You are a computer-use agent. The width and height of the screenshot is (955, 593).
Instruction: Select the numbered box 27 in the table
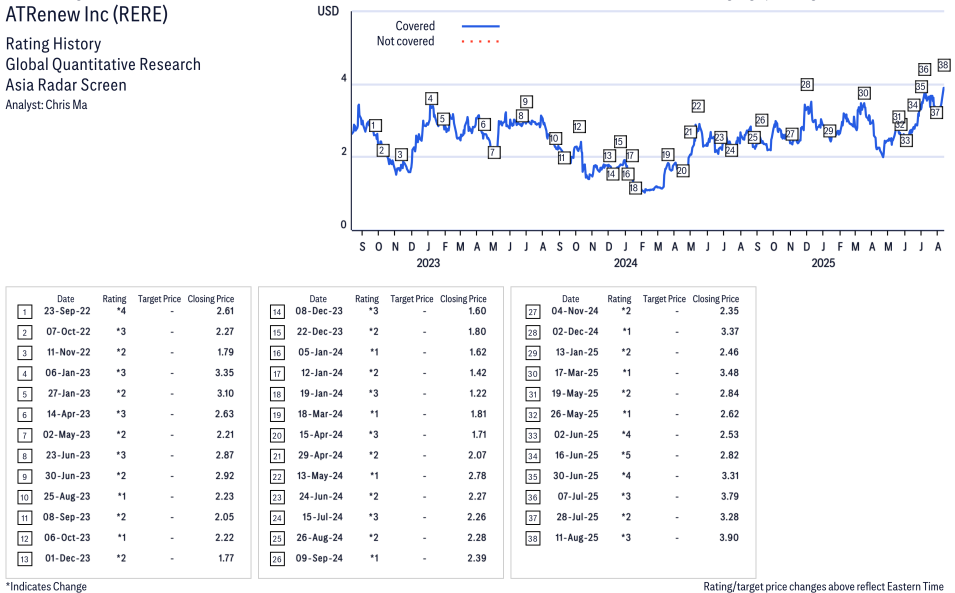[532, 312]
